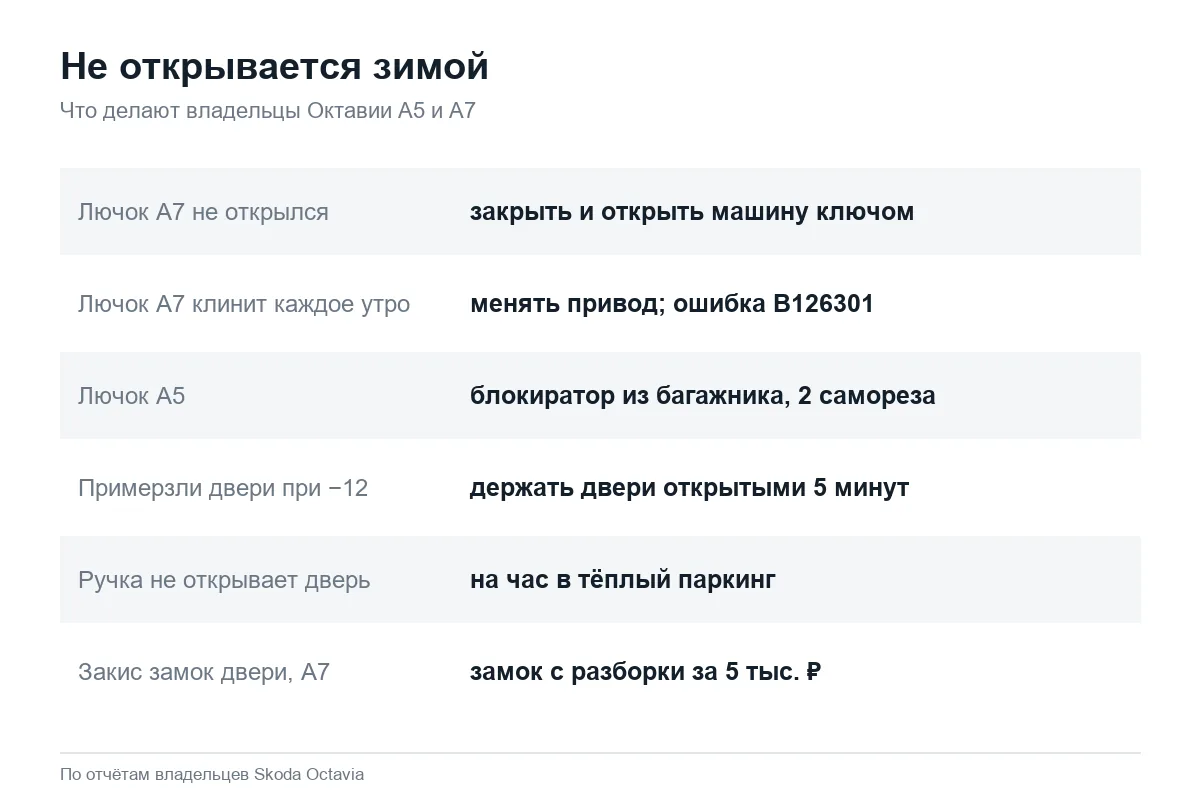Select subtitle "Что делают владельцы Октавии A5 и A7"
Image resolution: width=1200 pixels, height=800 pixels.
[x=268, y=111]
